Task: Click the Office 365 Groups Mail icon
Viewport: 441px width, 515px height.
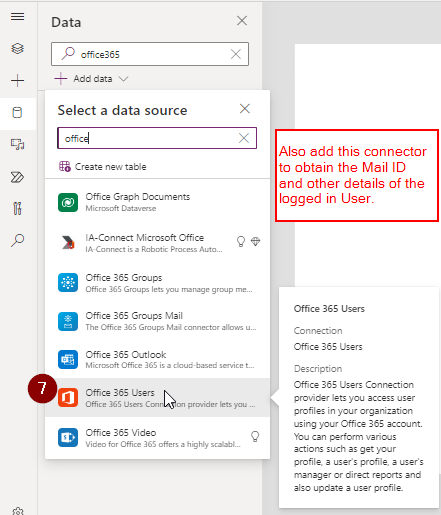Action: click(x=68, y=321)
